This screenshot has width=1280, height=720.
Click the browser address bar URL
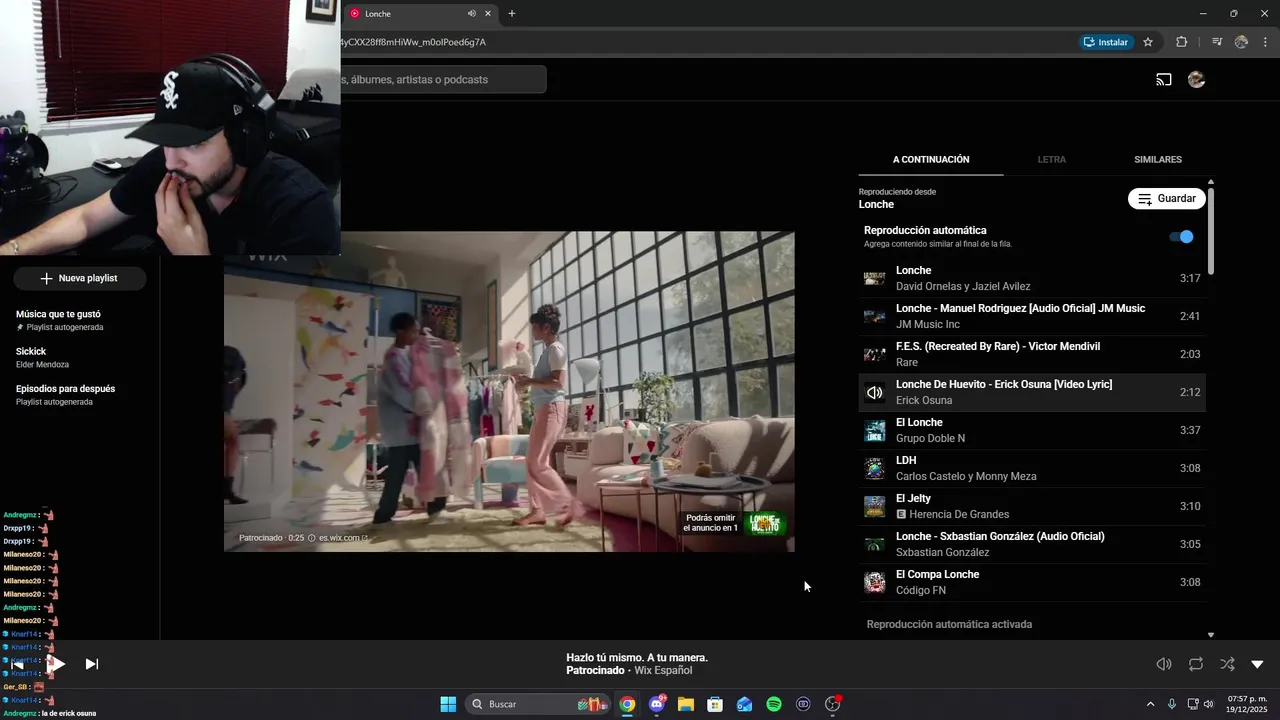coord(414,42)
